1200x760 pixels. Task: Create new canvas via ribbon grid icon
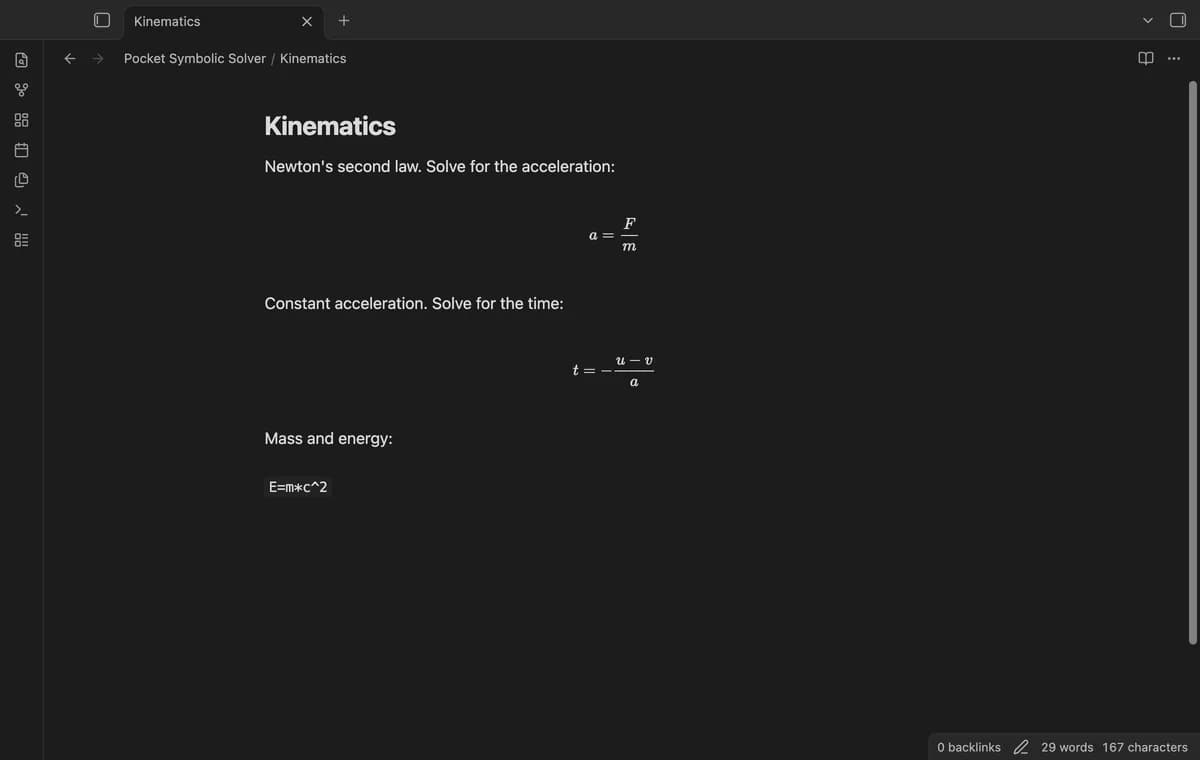point(21,120)
